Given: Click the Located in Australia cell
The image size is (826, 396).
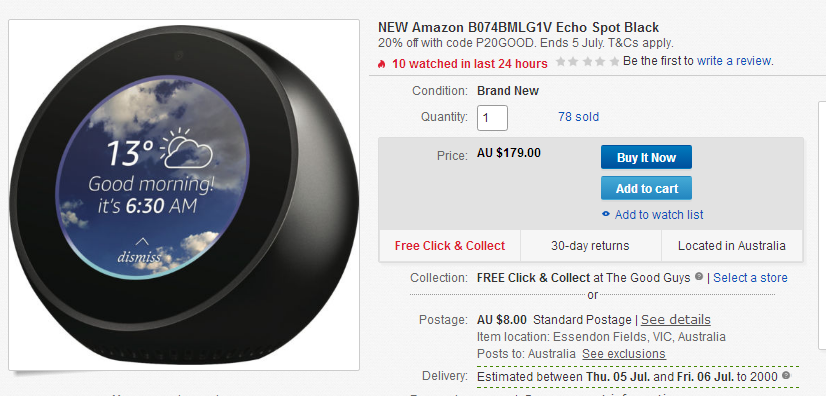Looking at the screenshot, I should pyautogui.click(x=732, y=245).
